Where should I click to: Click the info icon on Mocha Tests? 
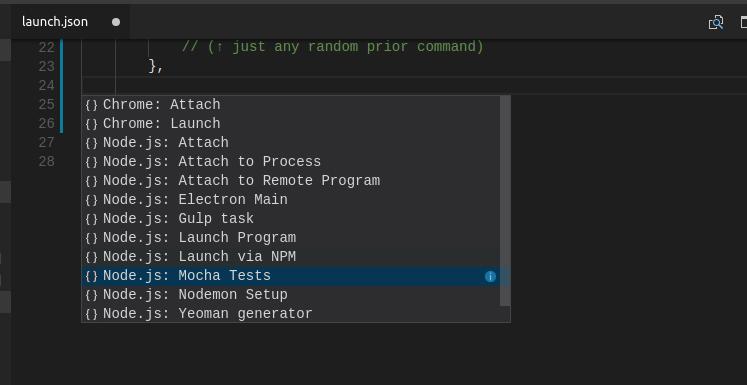coord(490,276)
